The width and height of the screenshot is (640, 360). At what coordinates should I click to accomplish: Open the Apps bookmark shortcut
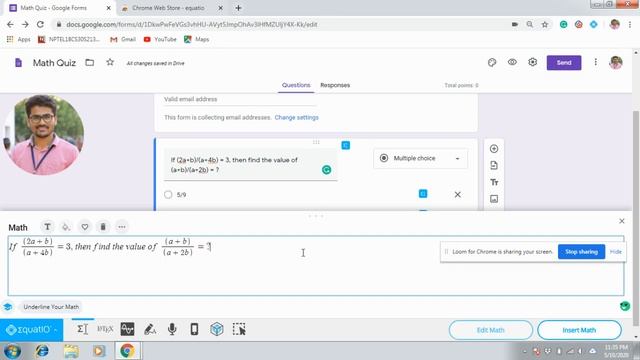pyautogui.click(x=18, y=39)
